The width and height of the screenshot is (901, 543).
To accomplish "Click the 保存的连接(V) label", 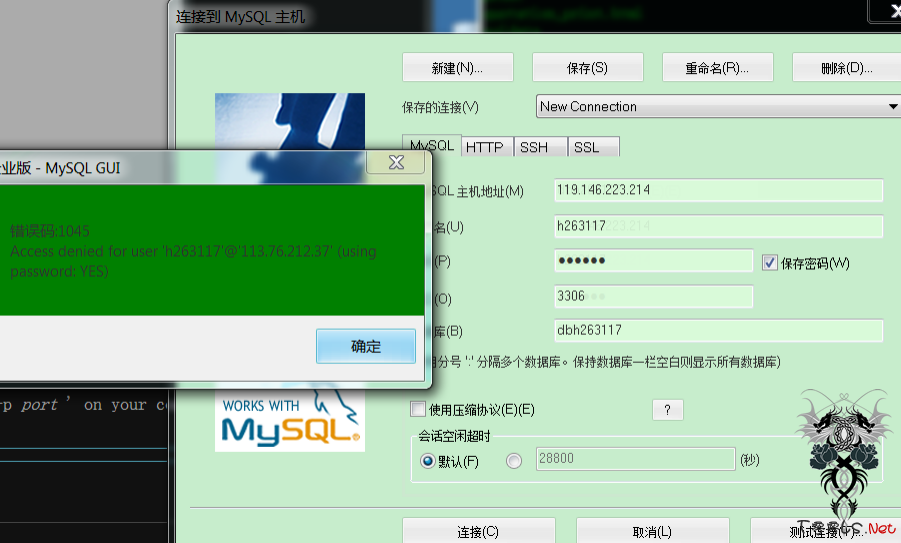I will coord(440,107).
